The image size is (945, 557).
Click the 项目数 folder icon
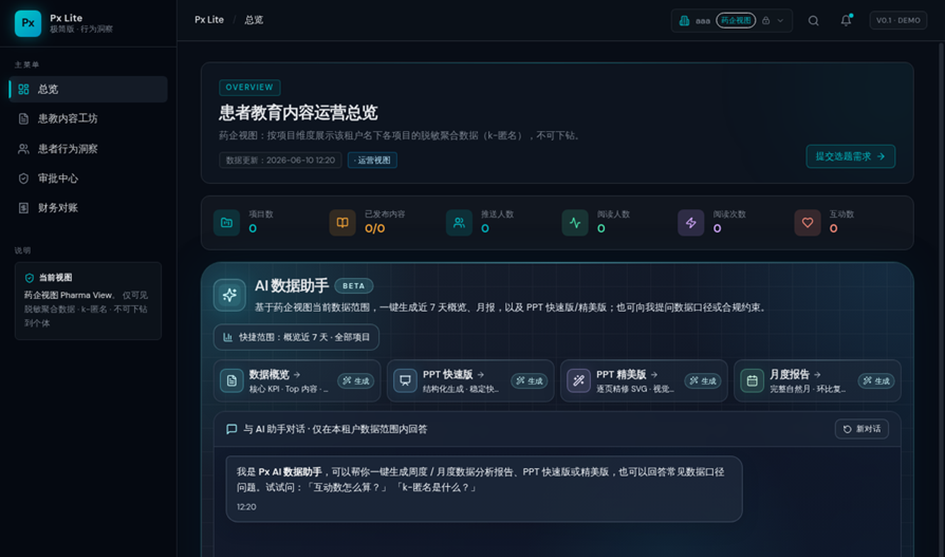227,222
